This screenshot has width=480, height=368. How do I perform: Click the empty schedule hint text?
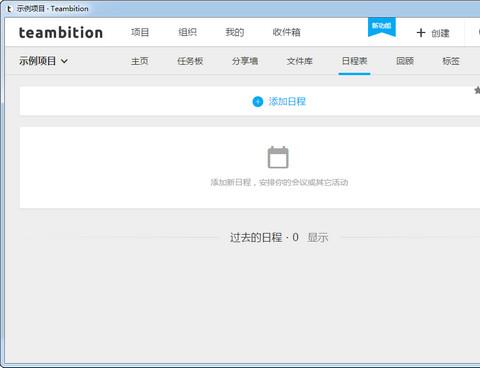pyautogui.click(x=279, y=182)
